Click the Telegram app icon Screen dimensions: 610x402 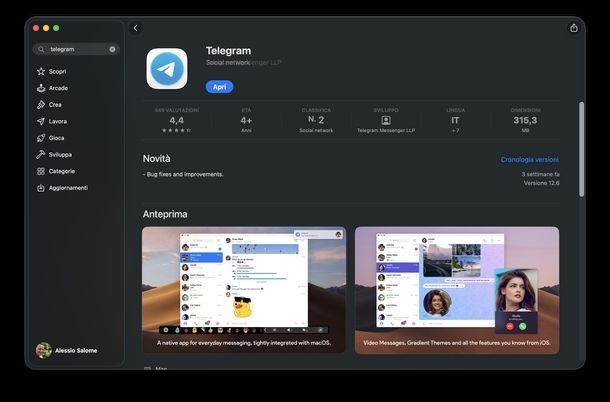pos(167,69)
